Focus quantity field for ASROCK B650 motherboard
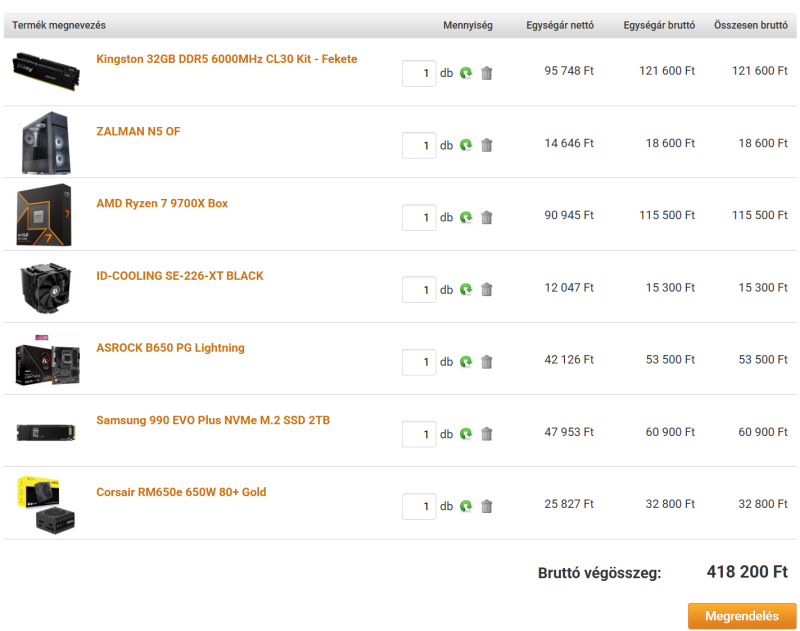The width and height of the screenshot is (800, 631). (419, 362)
